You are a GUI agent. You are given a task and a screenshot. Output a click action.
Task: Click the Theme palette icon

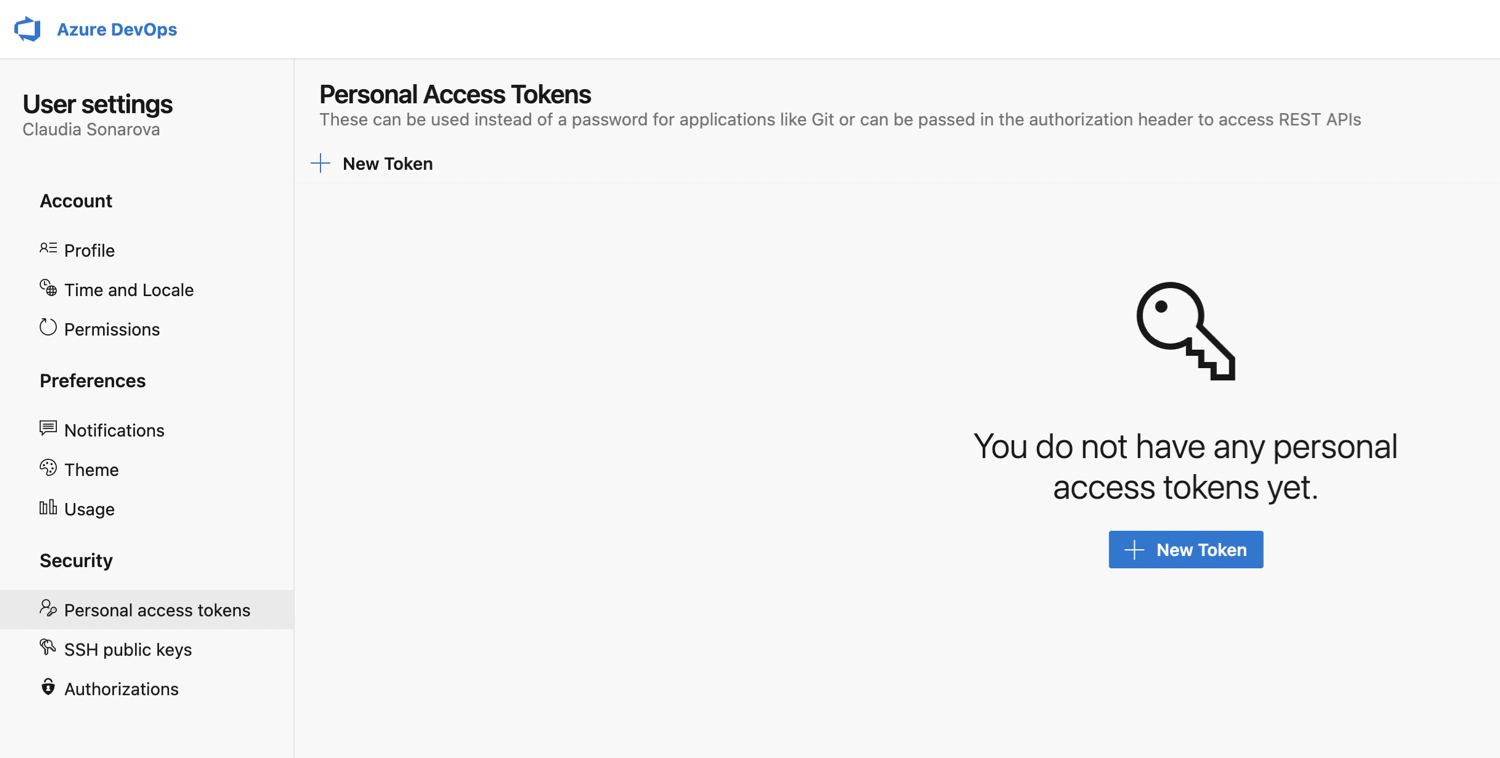tap(47, 468)
